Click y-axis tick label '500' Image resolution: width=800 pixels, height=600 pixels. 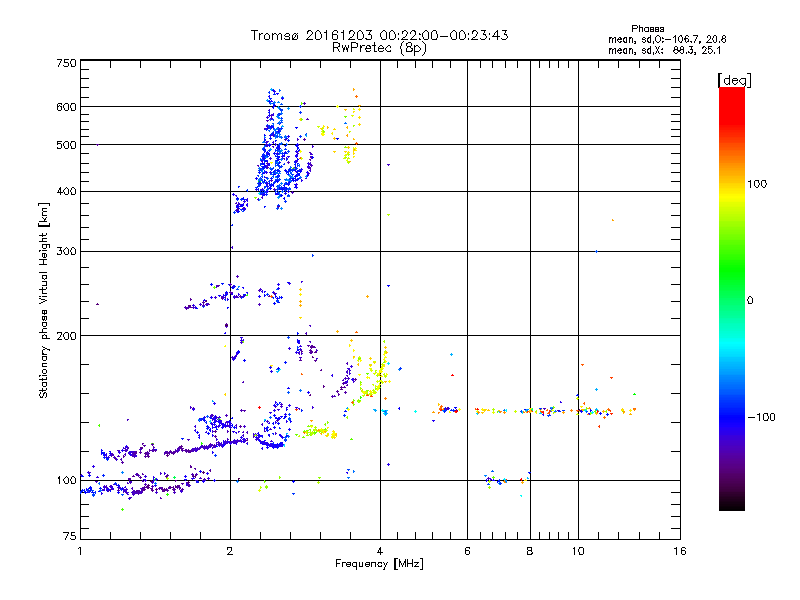(x=66, y=145)
